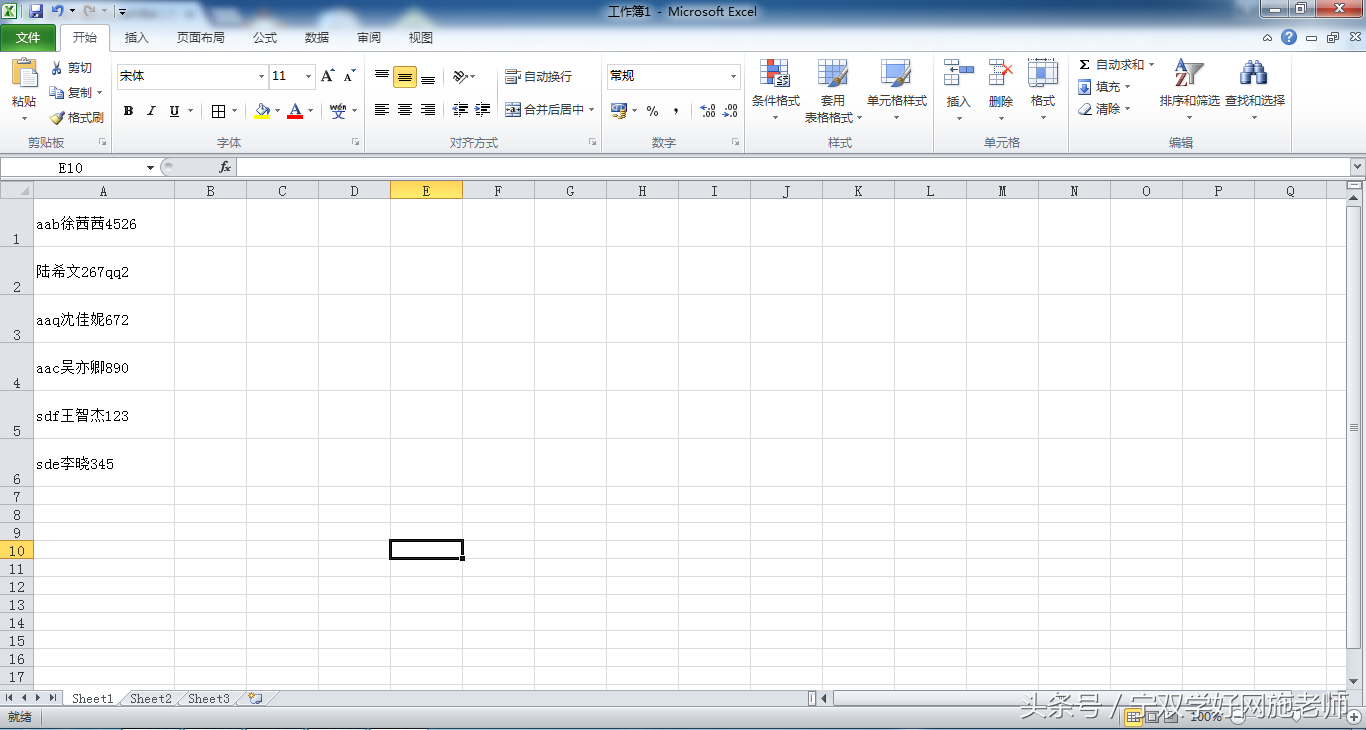Click the Help question mark icon
Screen dimensions: 1366x730
click(x=1289, y=37)
